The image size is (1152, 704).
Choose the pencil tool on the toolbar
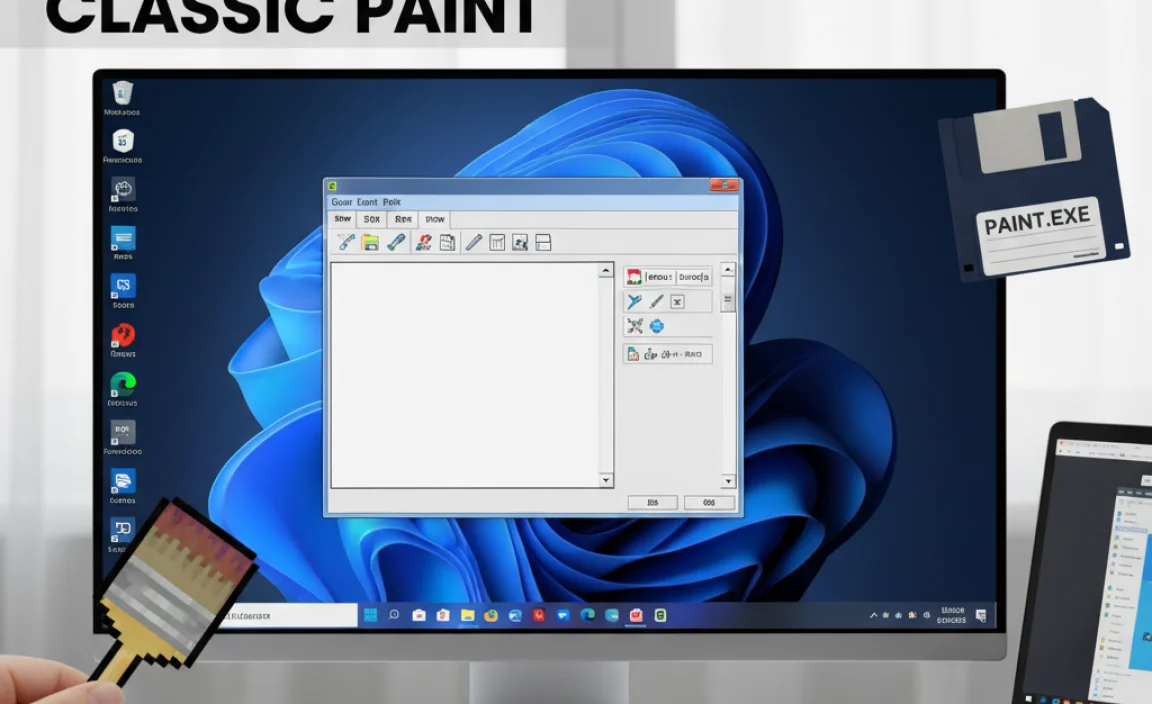click(x=475, y=242)
